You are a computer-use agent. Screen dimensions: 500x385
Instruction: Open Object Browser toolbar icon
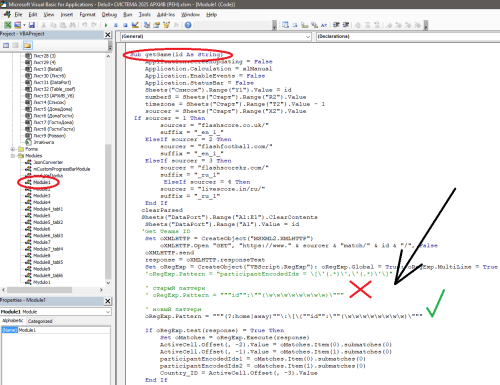click(x=166, y=25)
